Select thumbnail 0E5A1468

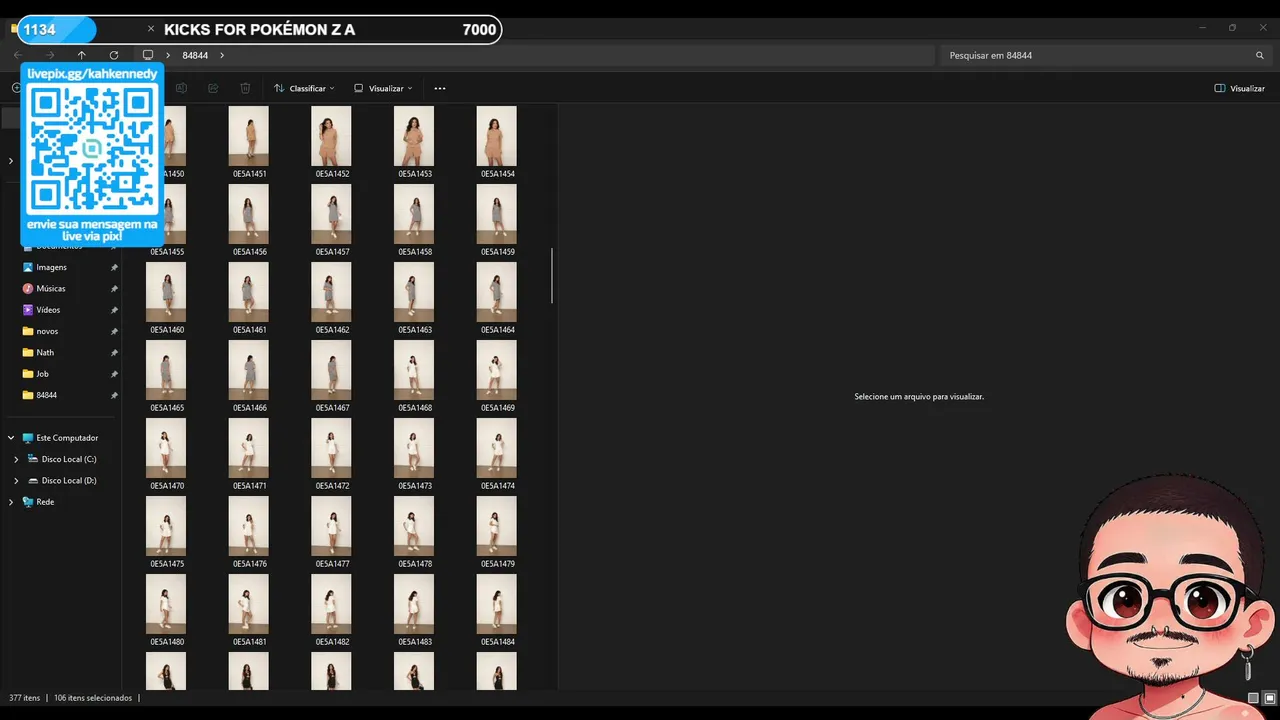point(414,370)
